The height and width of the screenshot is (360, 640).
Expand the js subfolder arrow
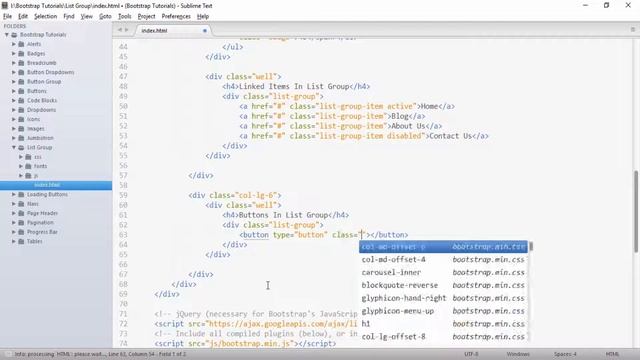[21, 176]
